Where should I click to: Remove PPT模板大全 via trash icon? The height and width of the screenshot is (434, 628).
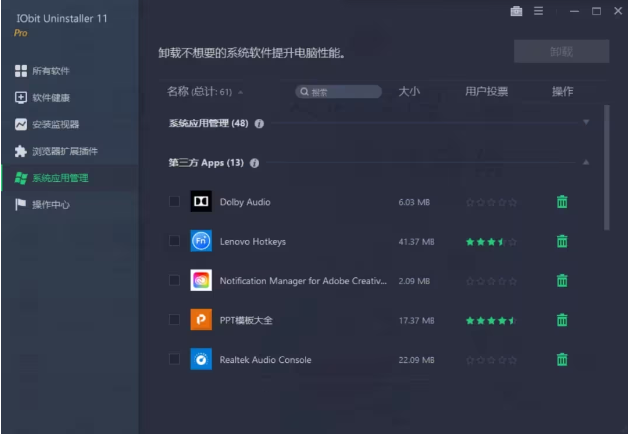point(562,320)
